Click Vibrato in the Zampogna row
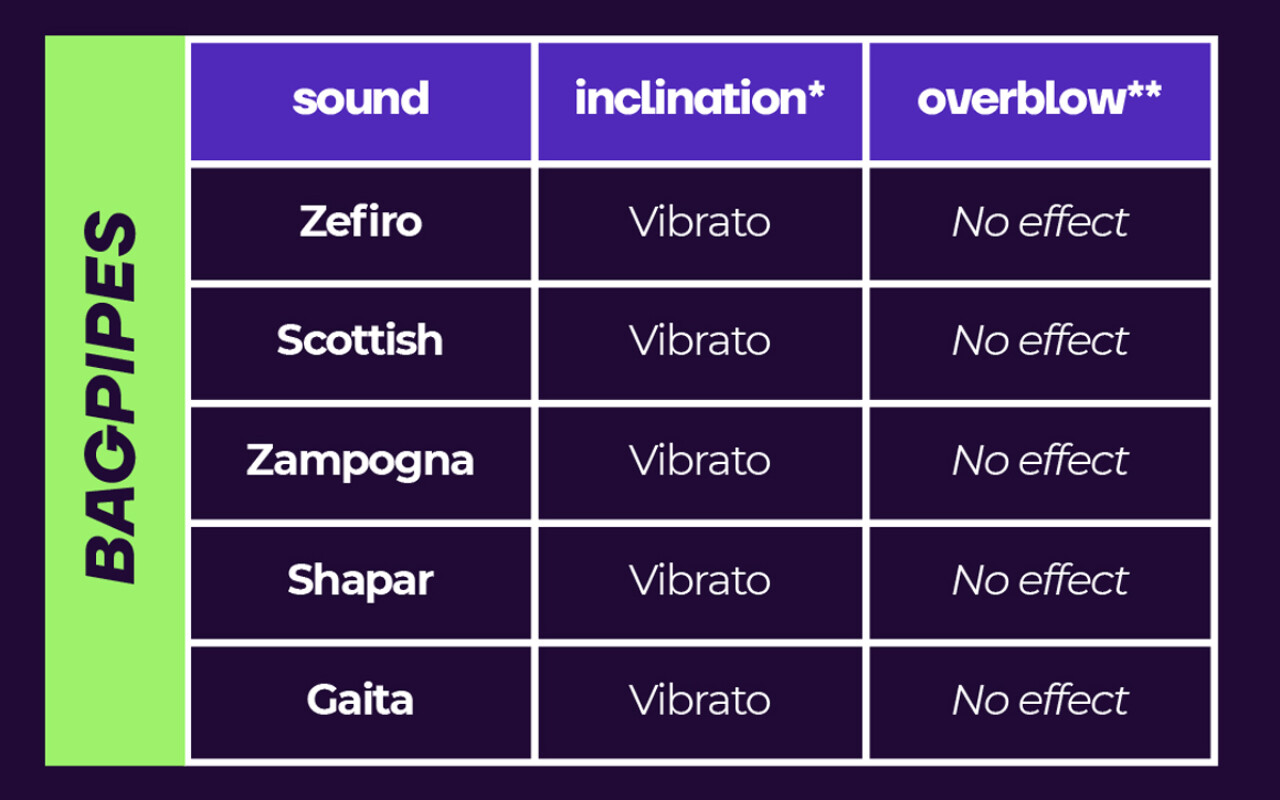Image resolution: width=1280 pixels, height=800 pixels. [x=700, y=462]
